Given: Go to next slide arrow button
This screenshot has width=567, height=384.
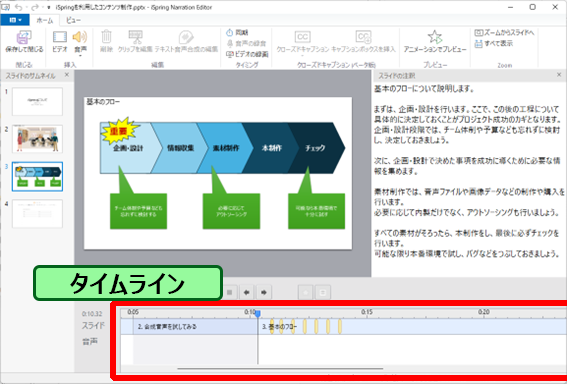Looking at the screenshot, I should click(264, 292).
